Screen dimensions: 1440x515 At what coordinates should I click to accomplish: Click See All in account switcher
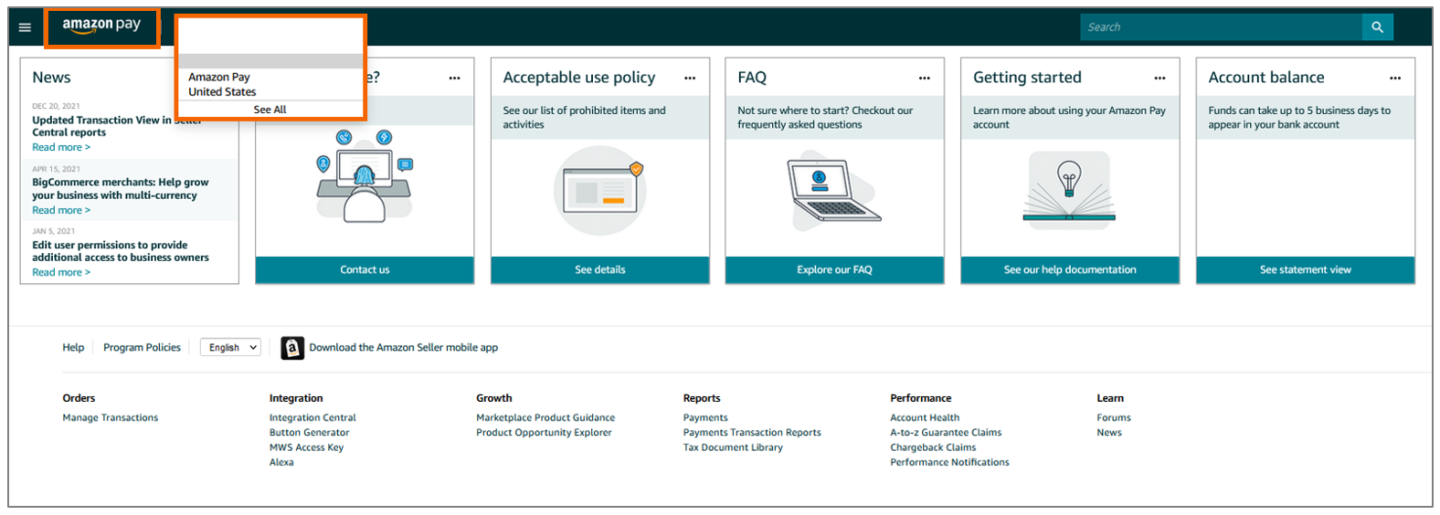270,110
